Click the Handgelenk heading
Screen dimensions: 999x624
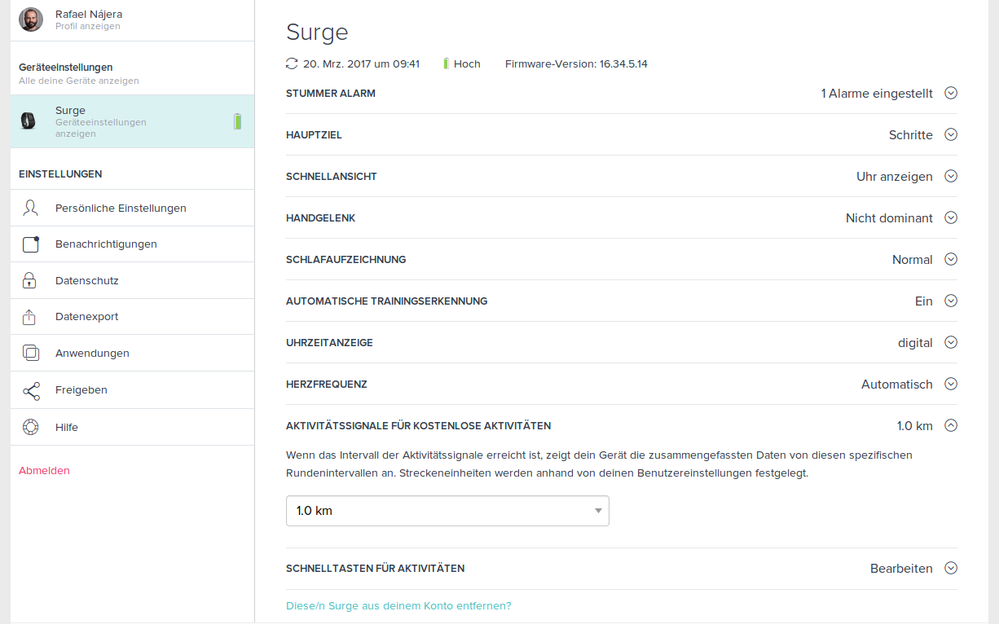point(320,218)
